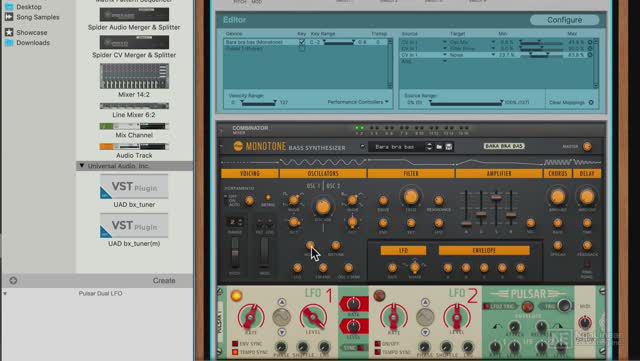This screenshot has height=361, width=640.
Task: Select the Mixer 14:2 device thumbnail
Action: [x=134, y=76]
